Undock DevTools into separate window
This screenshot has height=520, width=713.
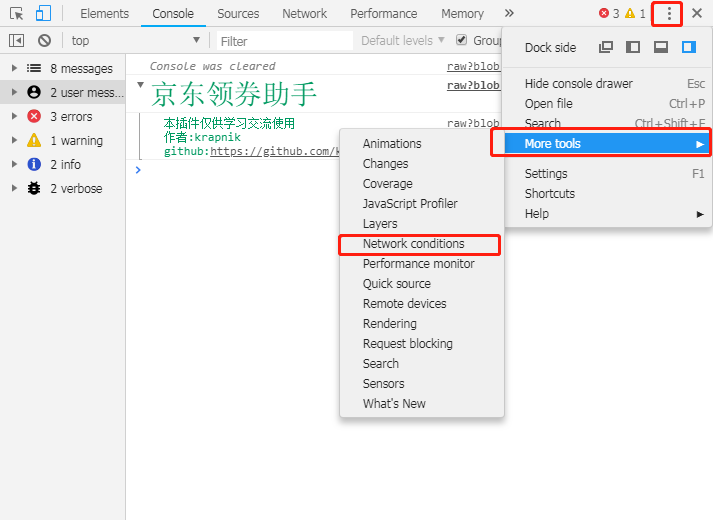[606, 47]
